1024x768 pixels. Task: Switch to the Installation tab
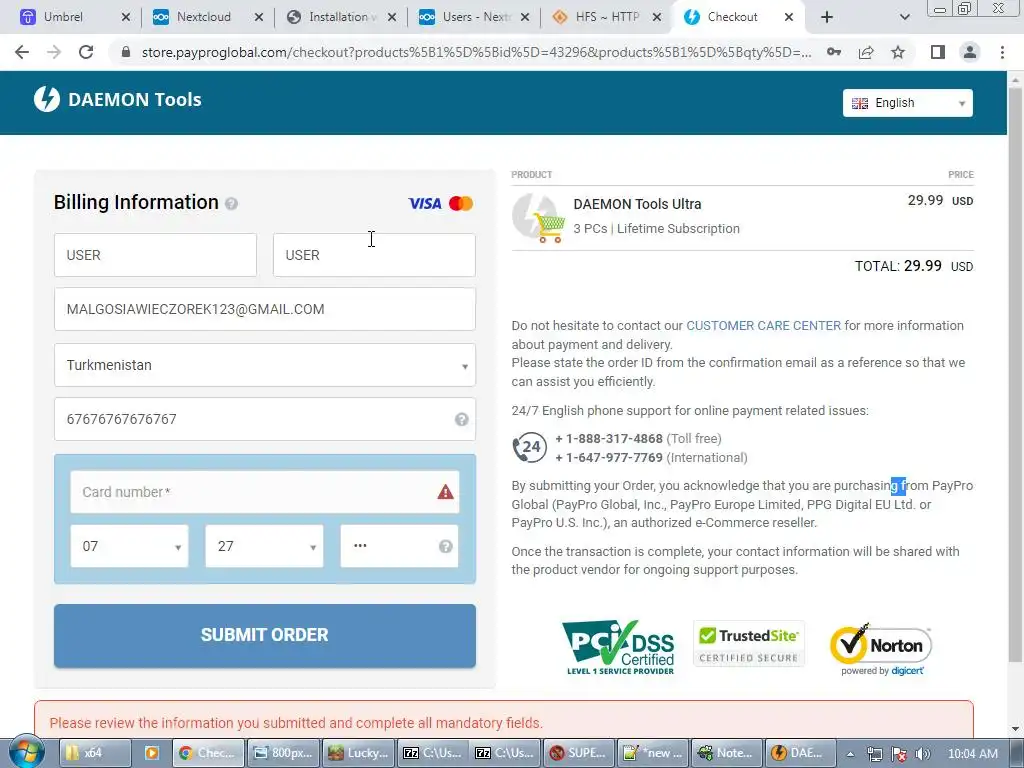(x=338, y=17)
